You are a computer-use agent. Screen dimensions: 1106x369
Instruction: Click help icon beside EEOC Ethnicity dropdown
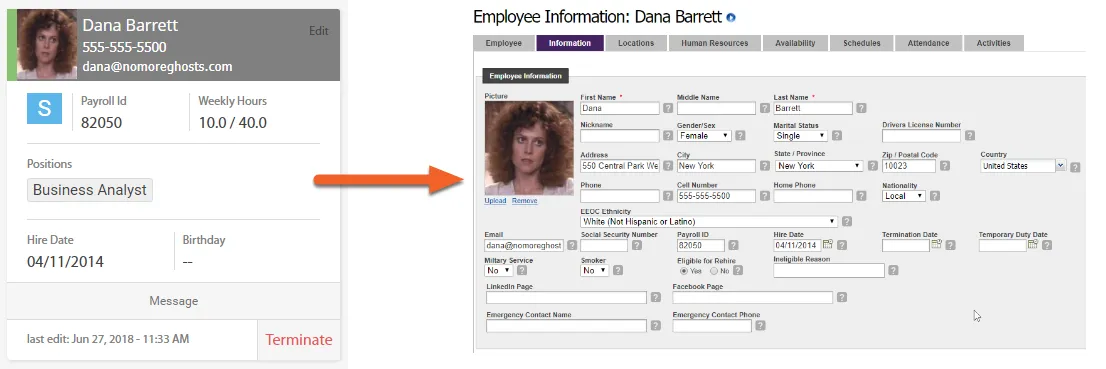pos(847,222)
